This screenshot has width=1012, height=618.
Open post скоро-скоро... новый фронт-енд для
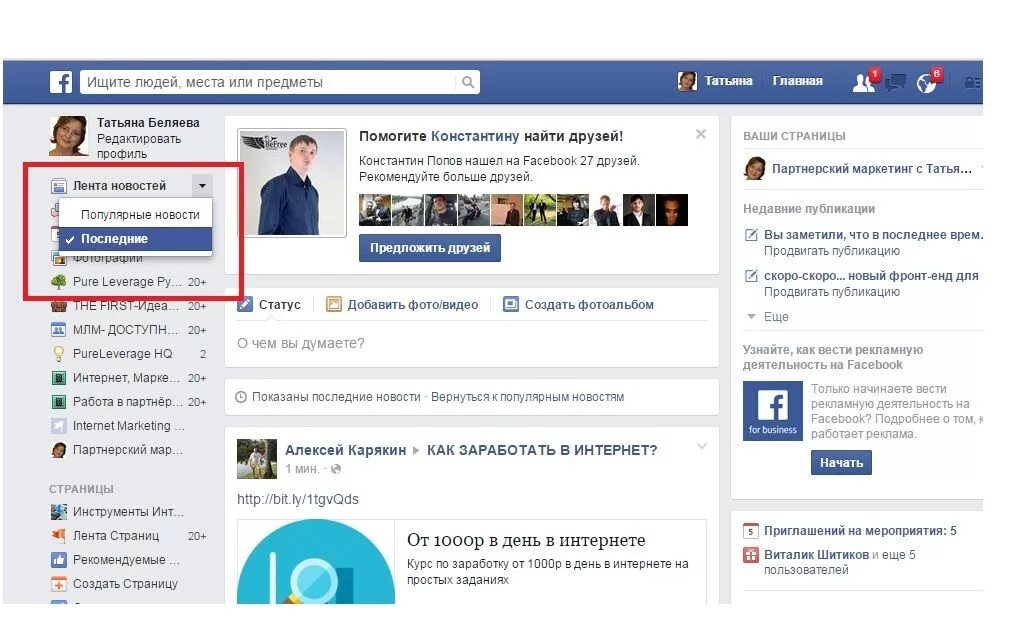click(x=871, y=276)
